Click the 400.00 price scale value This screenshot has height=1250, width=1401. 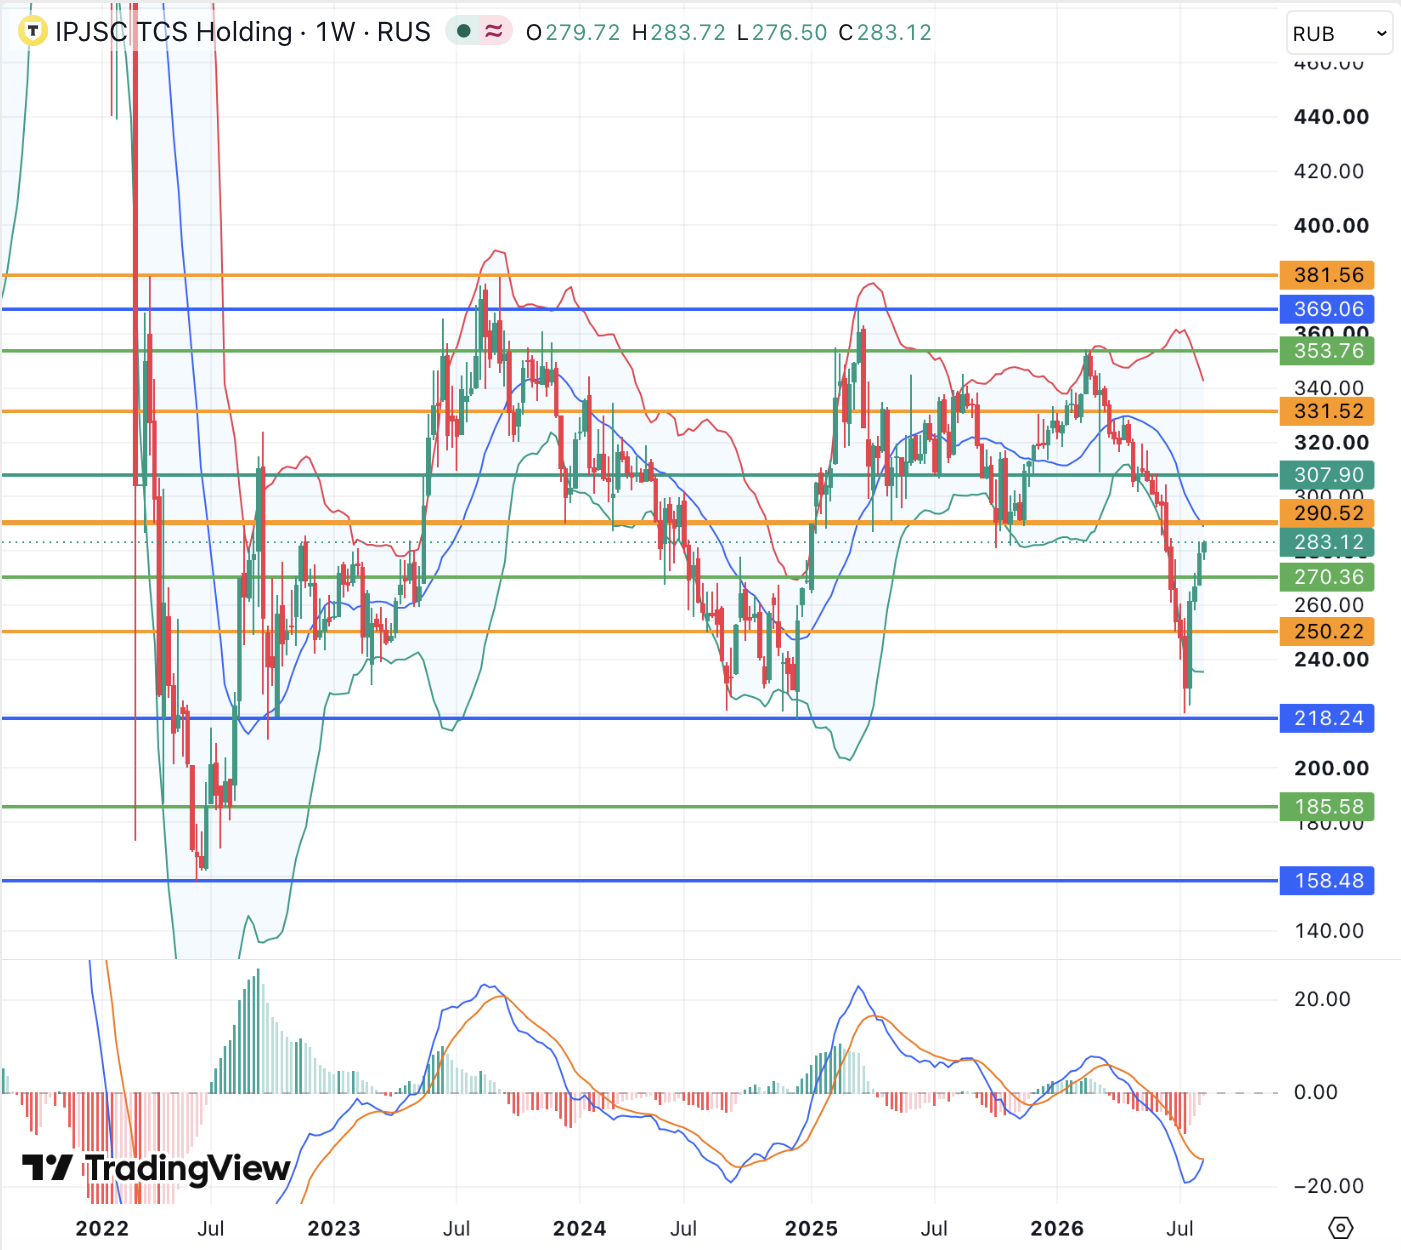(1331, 226)
